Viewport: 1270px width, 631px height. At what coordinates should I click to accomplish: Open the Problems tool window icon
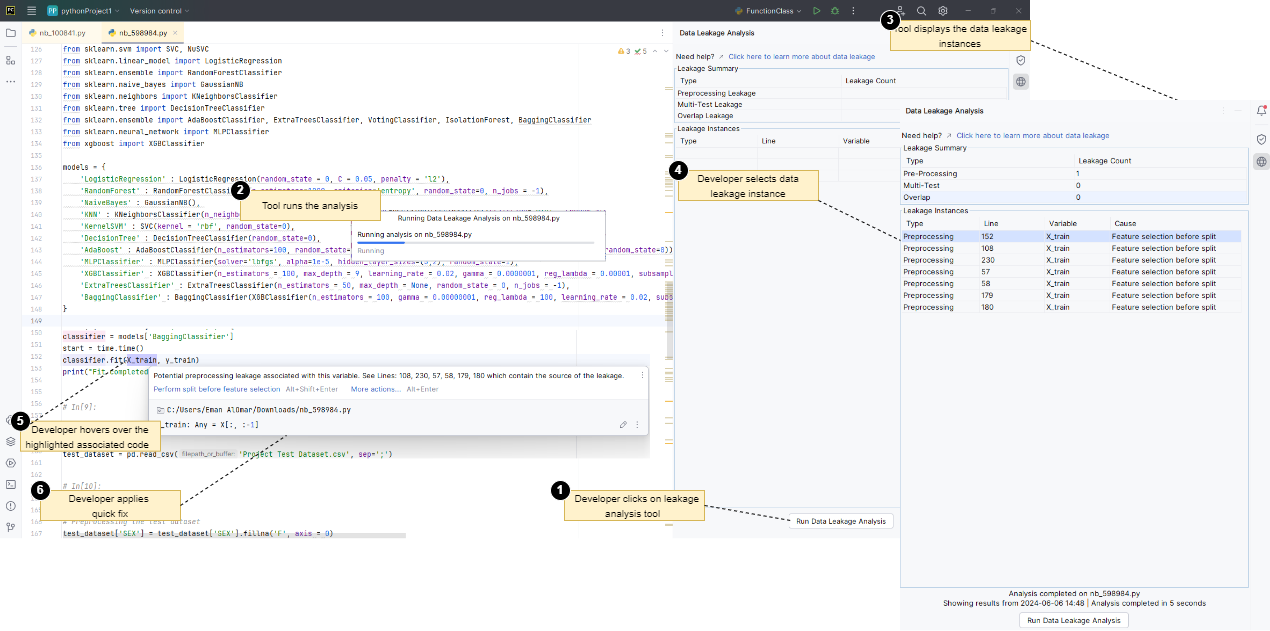tap(10, 505)
